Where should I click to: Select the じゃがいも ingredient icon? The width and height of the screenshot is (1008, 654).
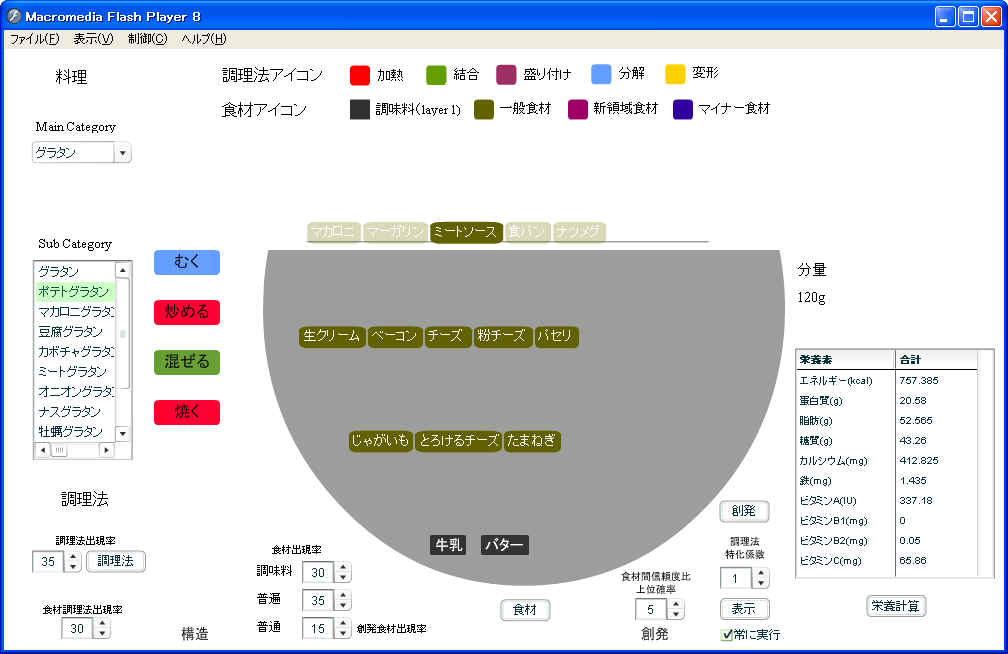click(x=380, y=441)
